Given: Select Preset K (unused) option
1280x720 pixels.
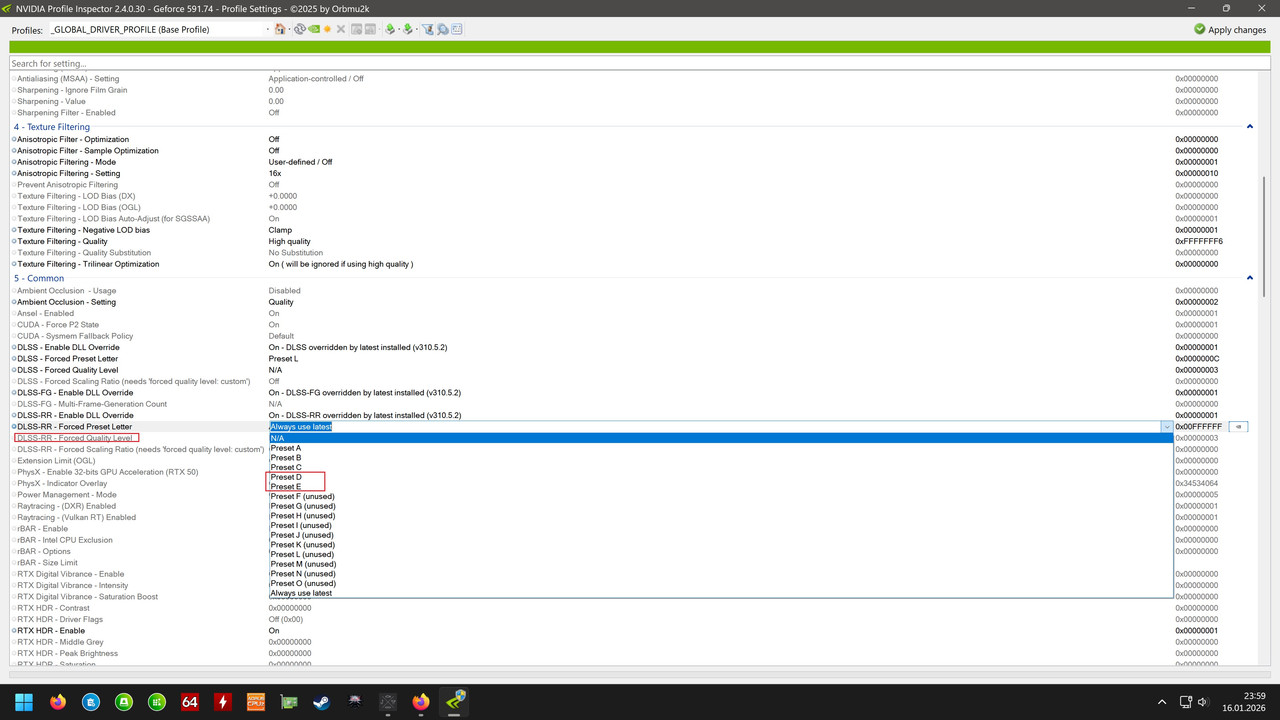Looking at the screenshot, I should 720,545.
